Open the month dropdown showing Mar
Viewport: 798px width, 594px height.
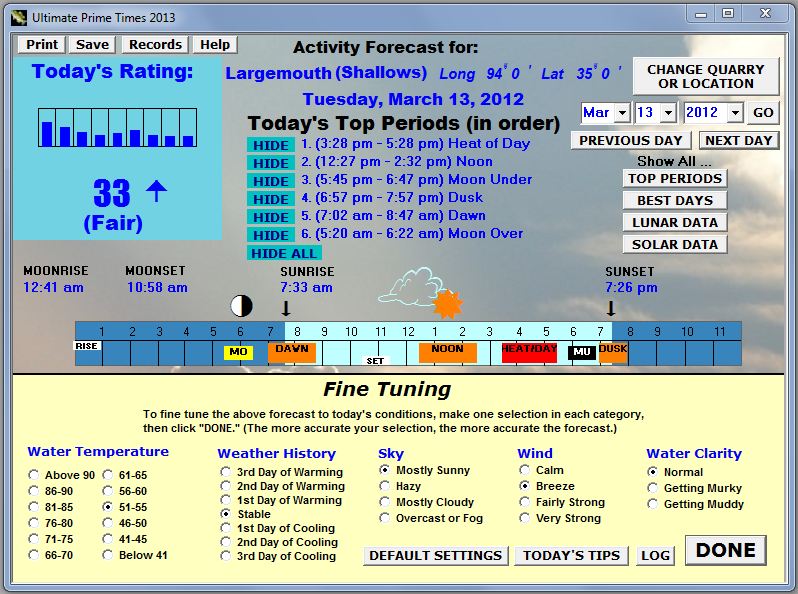tap(622, 112)
